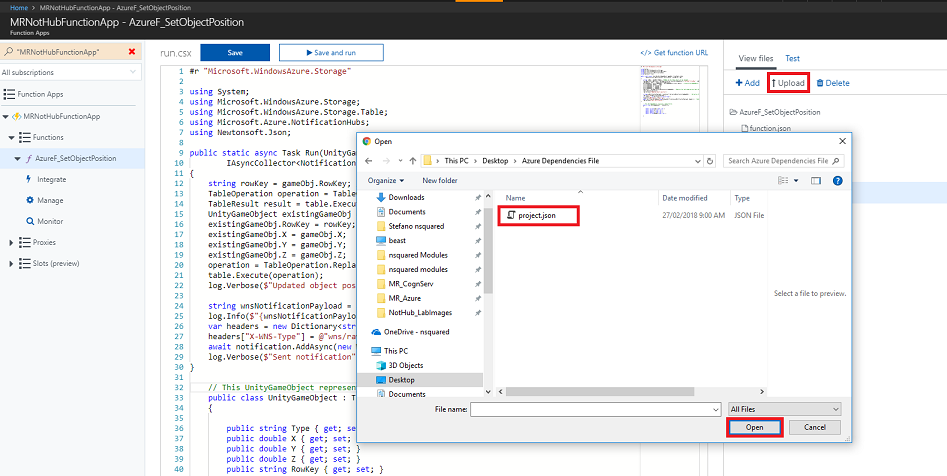Click the help icon in Open dialog
This screenshot has width=947, height=476.
[837, 180]
